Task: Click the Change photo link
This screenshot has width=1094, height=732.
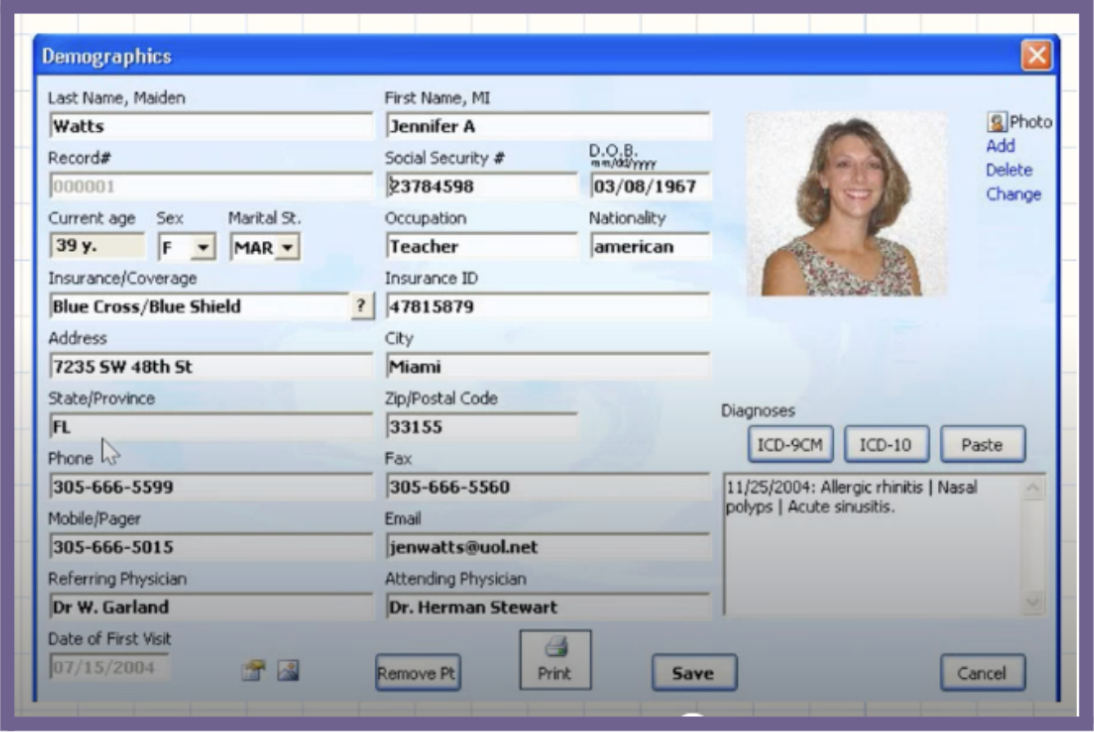Action: [x=1012, y=194]
